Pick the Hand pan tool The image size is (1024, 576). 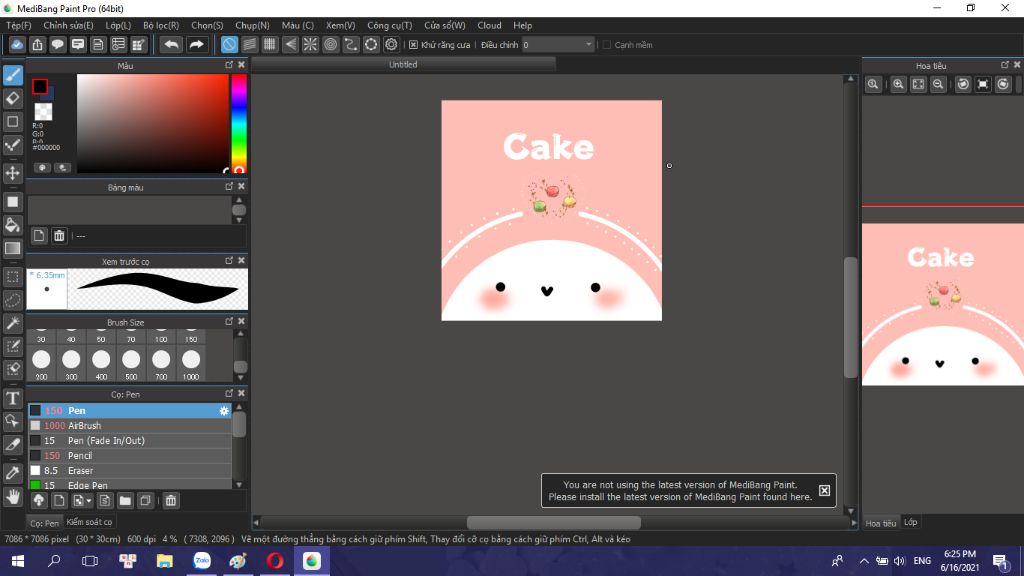pyautogui.click(x=13, y=496)
